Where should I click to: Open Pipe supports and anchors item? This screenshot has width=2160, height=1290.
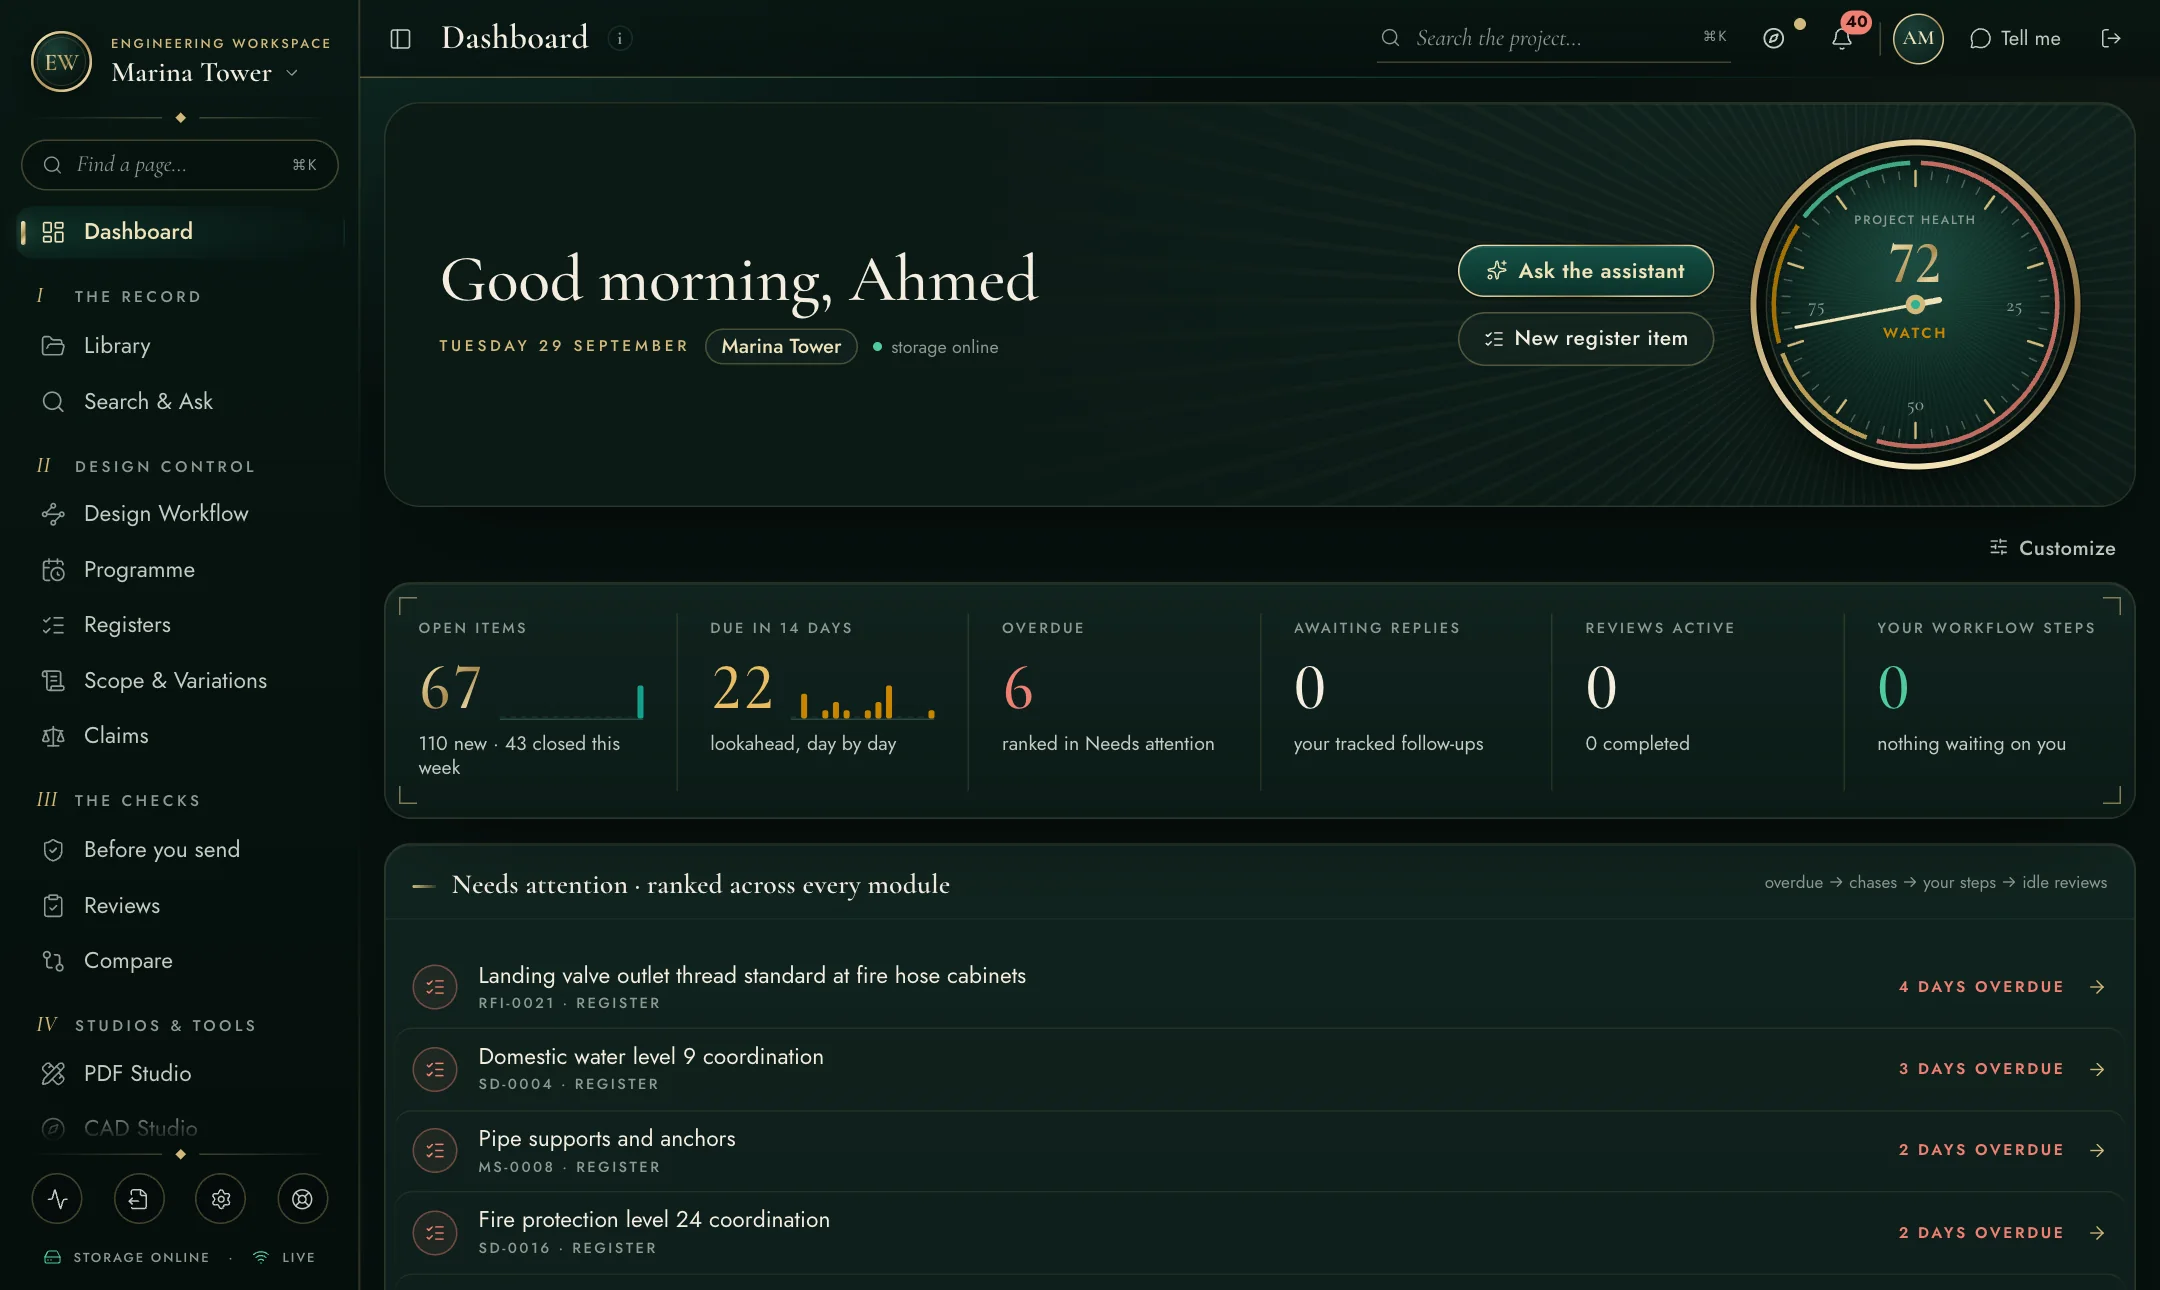1260,1151
